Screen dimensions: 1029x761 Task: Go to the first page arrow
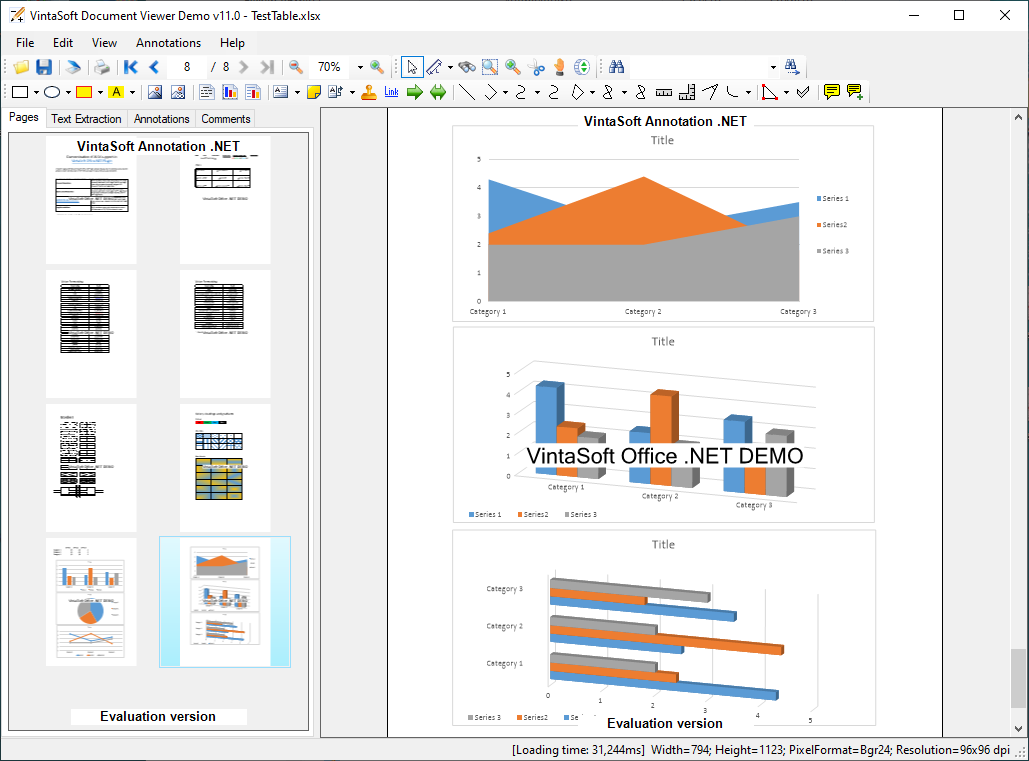[x=131, y=67]
